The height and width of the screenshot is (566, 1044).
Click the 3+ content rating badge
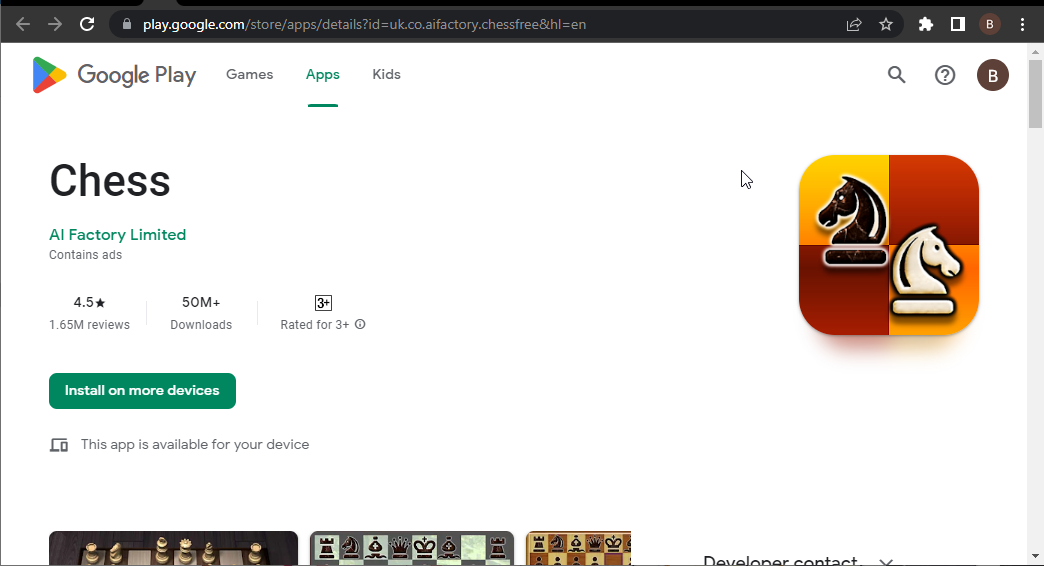tap(323, 303)
